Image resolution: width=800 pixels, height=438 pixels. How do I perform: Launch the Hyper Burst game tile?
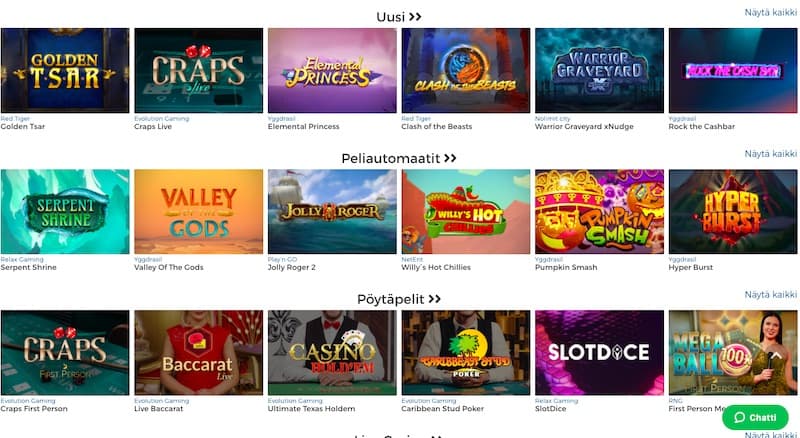pos(733,211)
